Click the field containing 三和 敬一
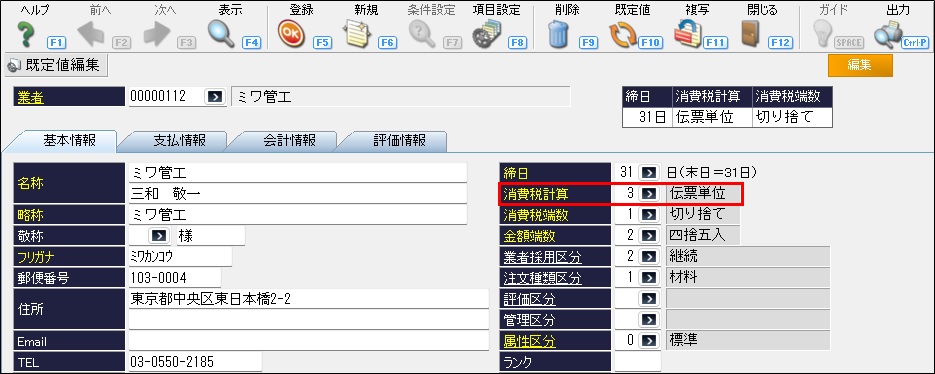 coord(298,194)
